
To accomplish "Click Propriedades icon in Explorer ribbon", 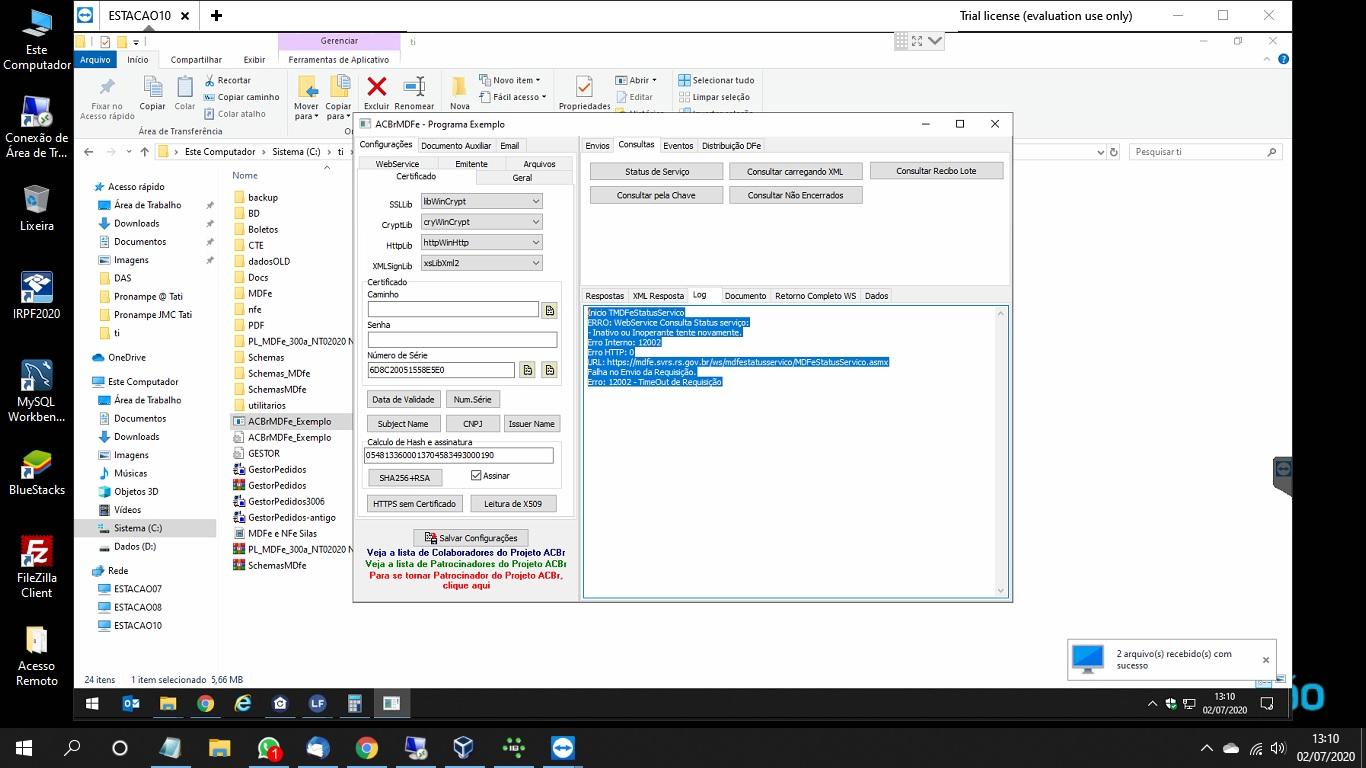I will (x=584, y=87).
